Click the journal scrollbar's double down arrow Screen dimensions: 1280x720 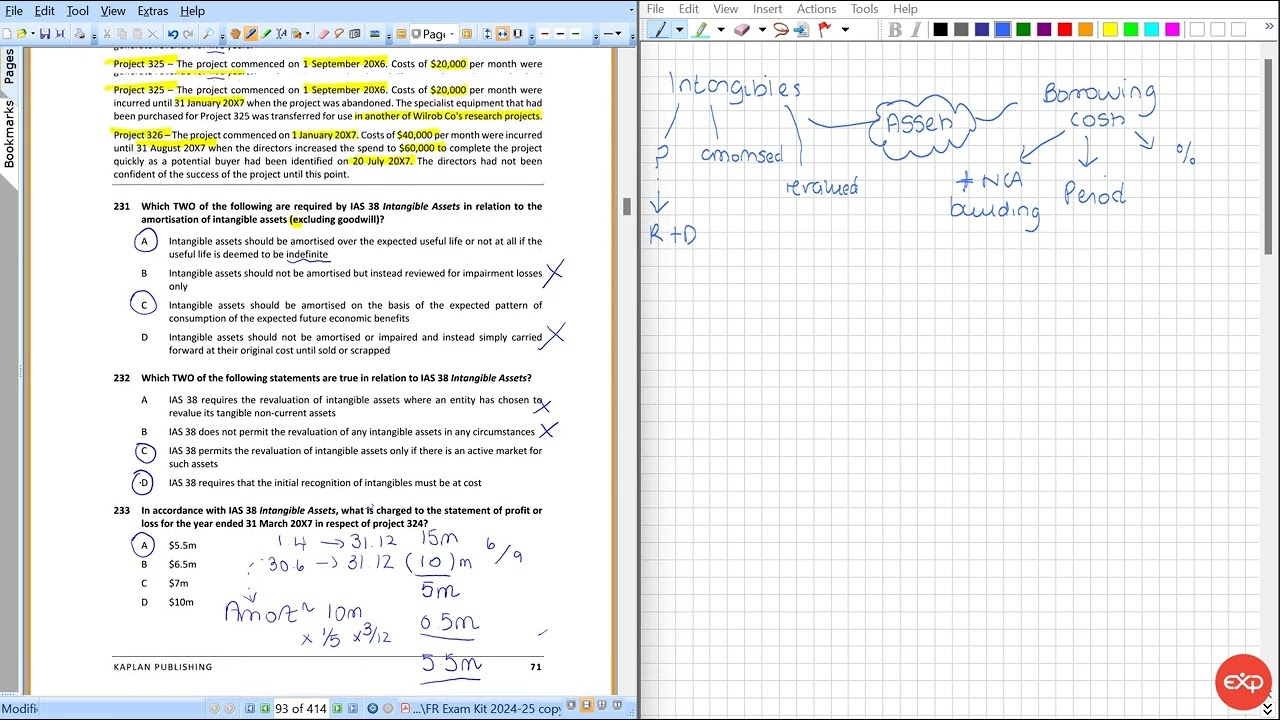coord(1270,709)
